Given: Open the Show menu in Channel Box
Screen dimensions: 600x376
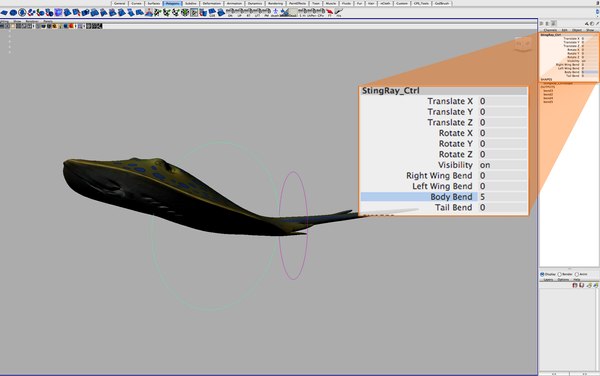Looking at the screenshot, I should pos(590,30).
